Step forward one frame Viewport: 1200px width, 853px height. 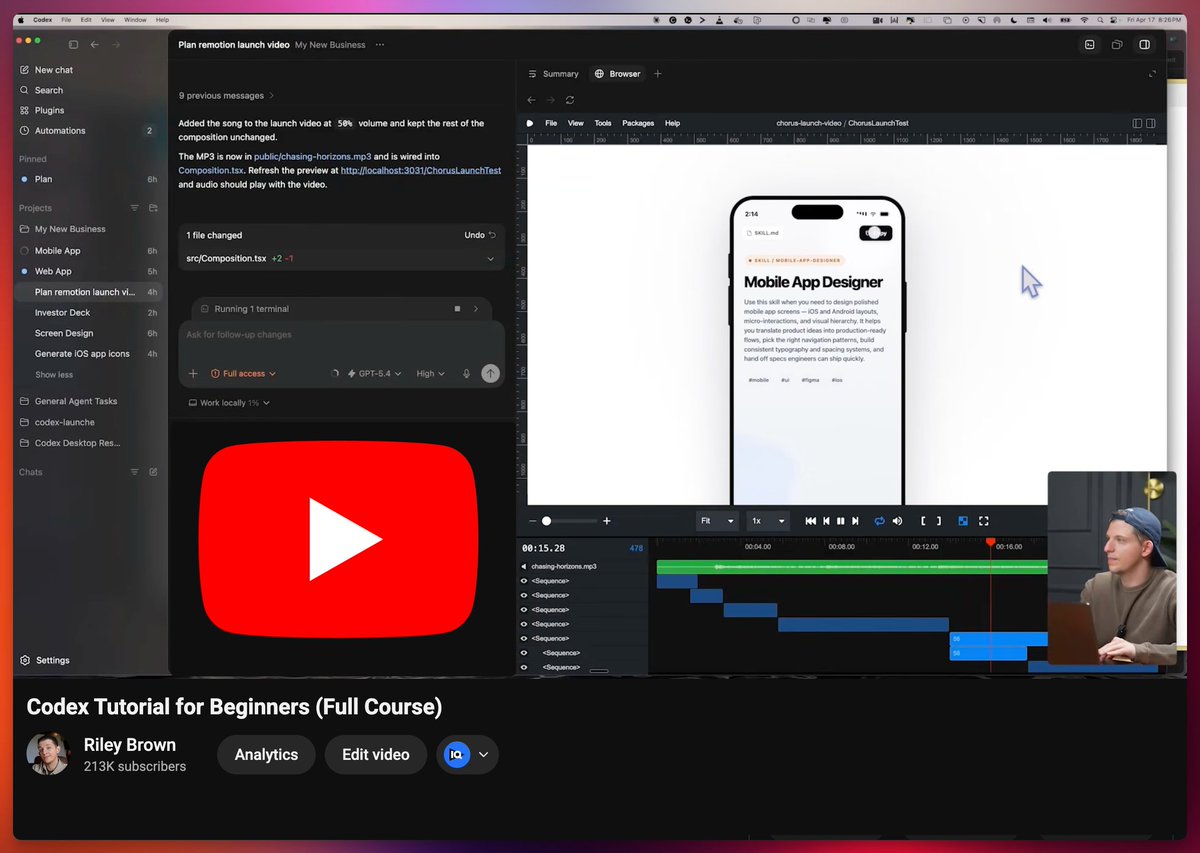pyautogui.click(x=855, y=521)
